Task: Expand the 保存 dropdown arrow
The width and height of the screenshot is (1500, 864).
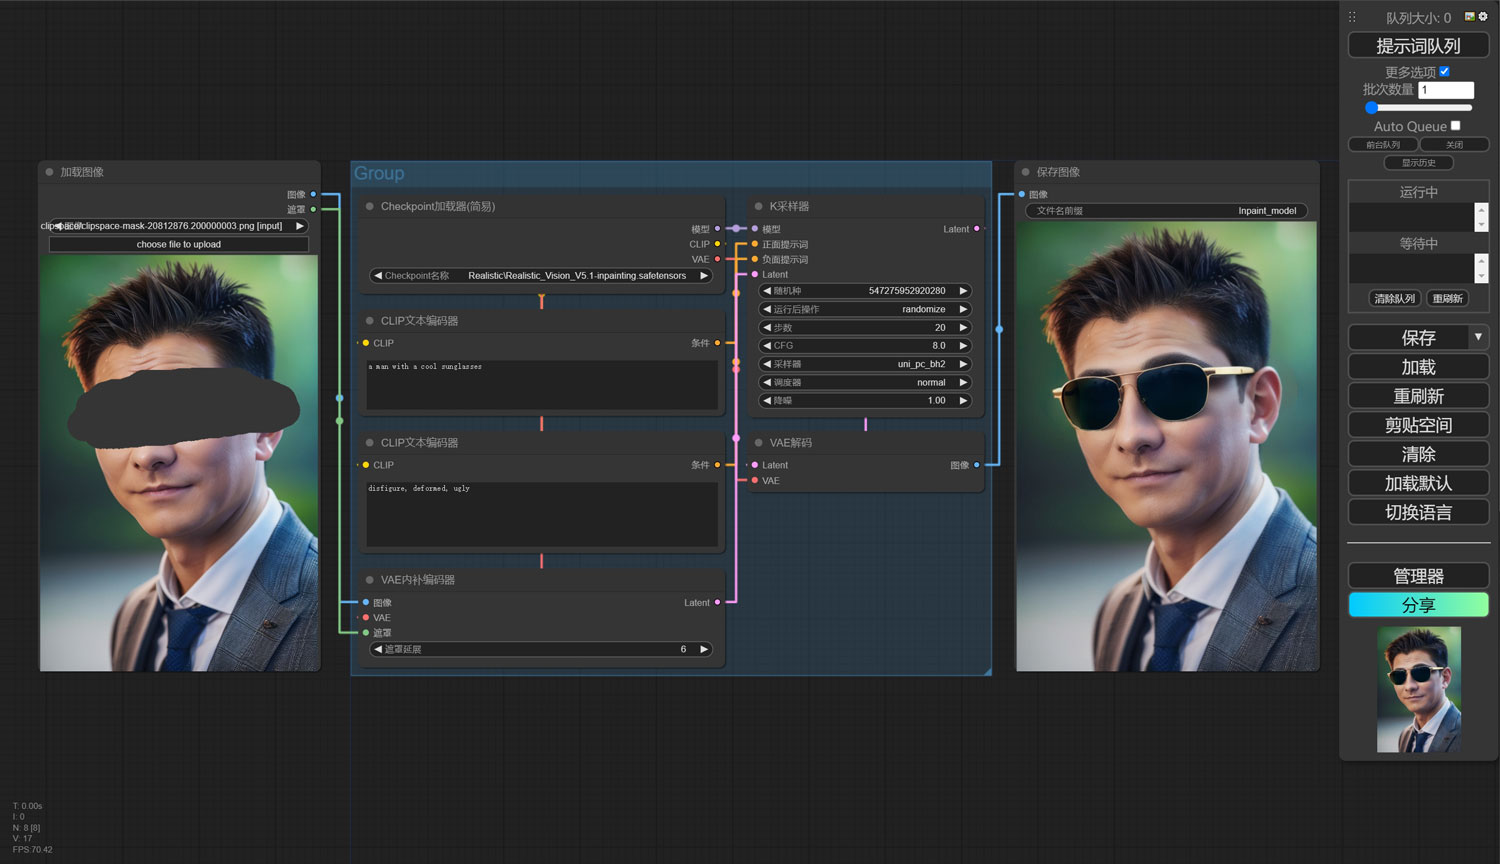Action: [1478, 337]
